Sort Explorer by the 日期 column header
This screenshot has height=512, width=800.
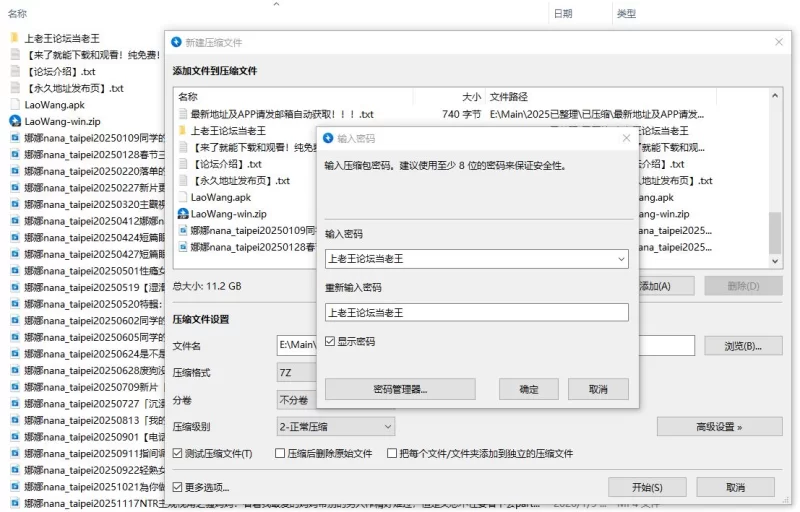point(563,14)
